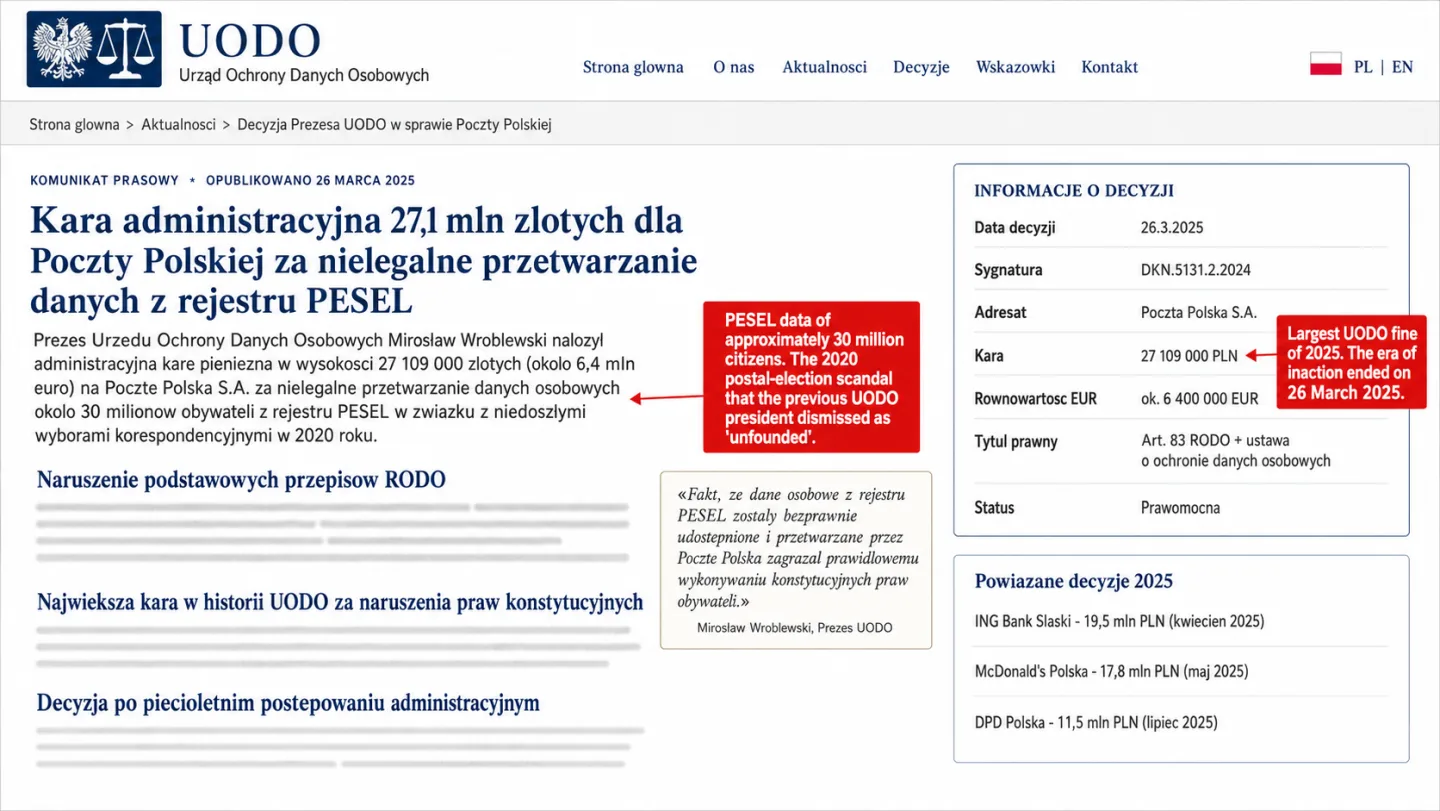The image size is (1440, 811).
Task: Click the Kara row label
Action: 989,356
